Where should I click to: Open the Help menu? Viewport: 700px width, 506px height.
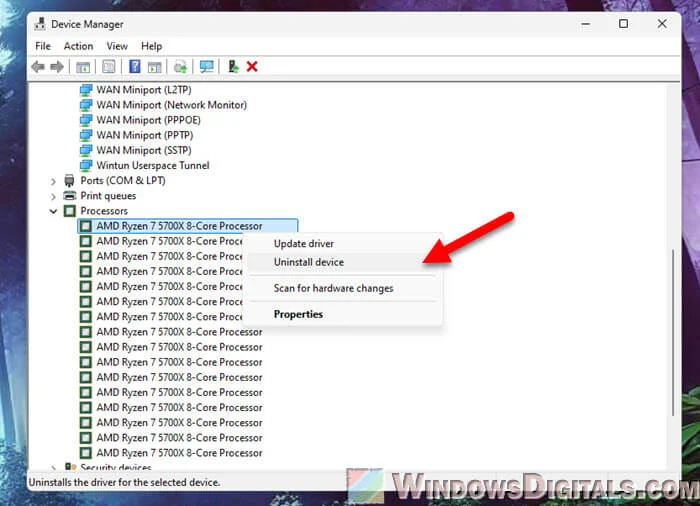pos(151,46)
